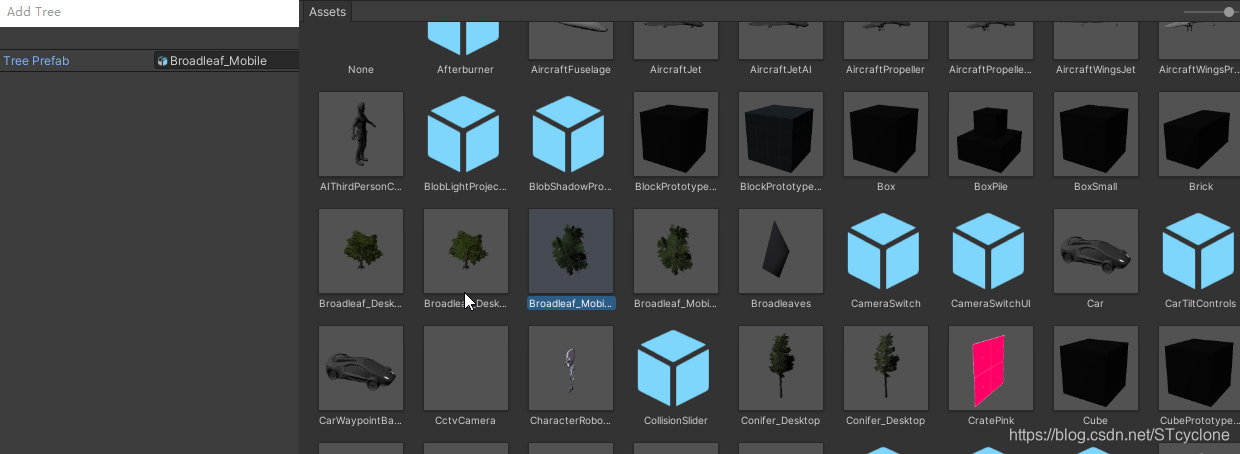
Task: Click the AircraftFuselage asset label
Action: tap(570, 70)
